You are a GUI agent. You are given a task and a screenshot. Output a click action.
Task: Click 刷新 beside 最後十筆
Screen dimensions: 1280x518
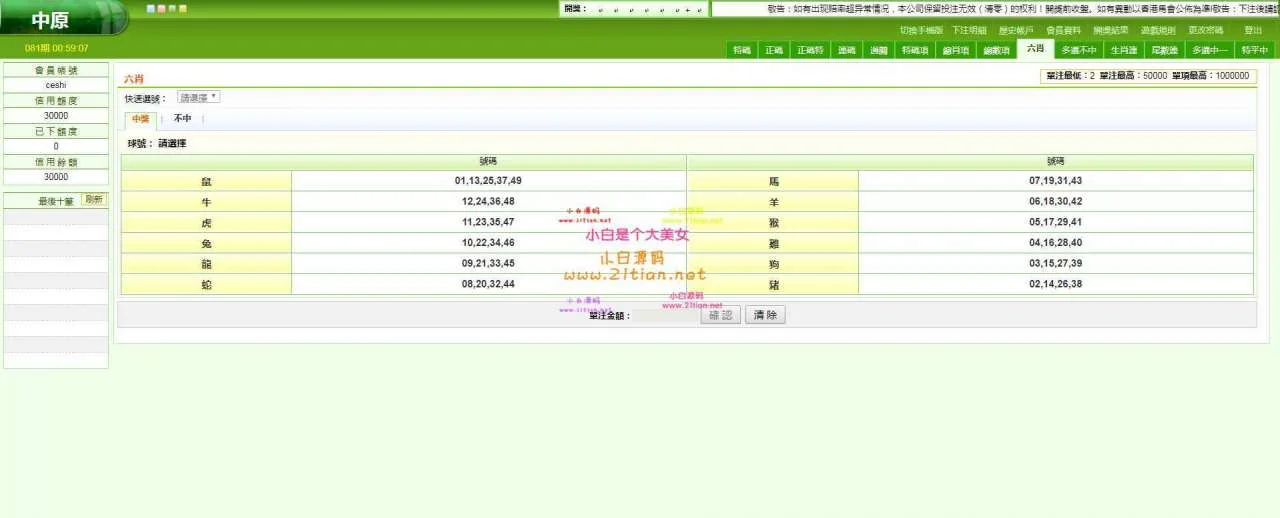(x=93, y=200)
